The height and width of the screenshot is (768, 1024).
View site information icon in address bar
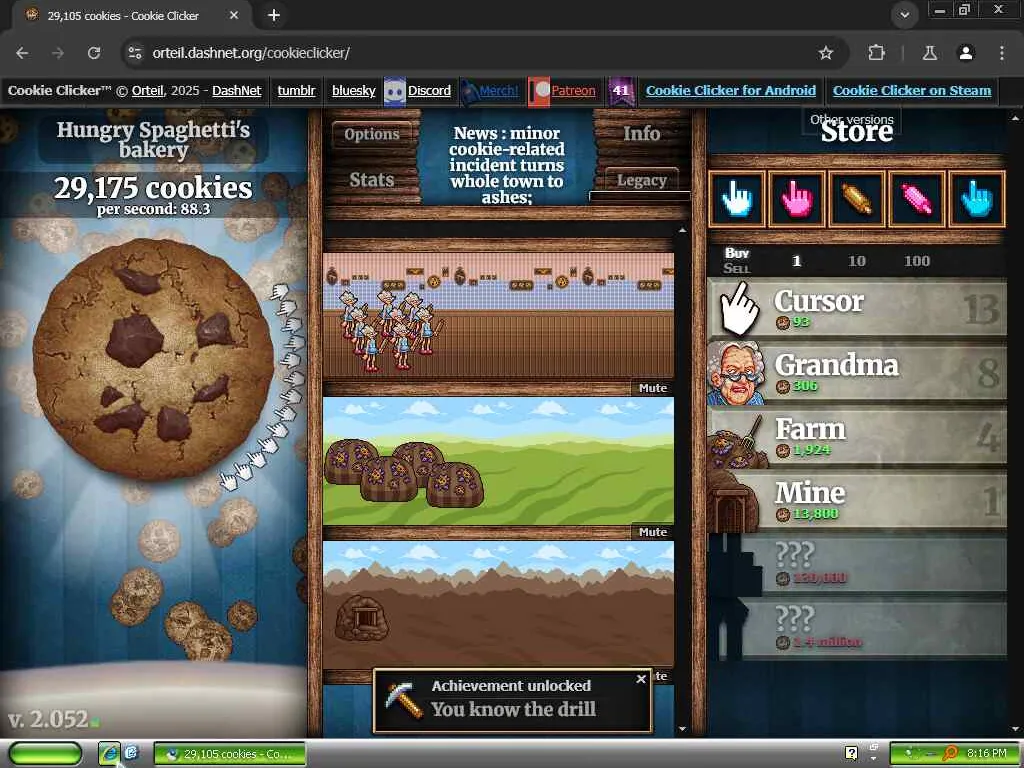[135, 53]
